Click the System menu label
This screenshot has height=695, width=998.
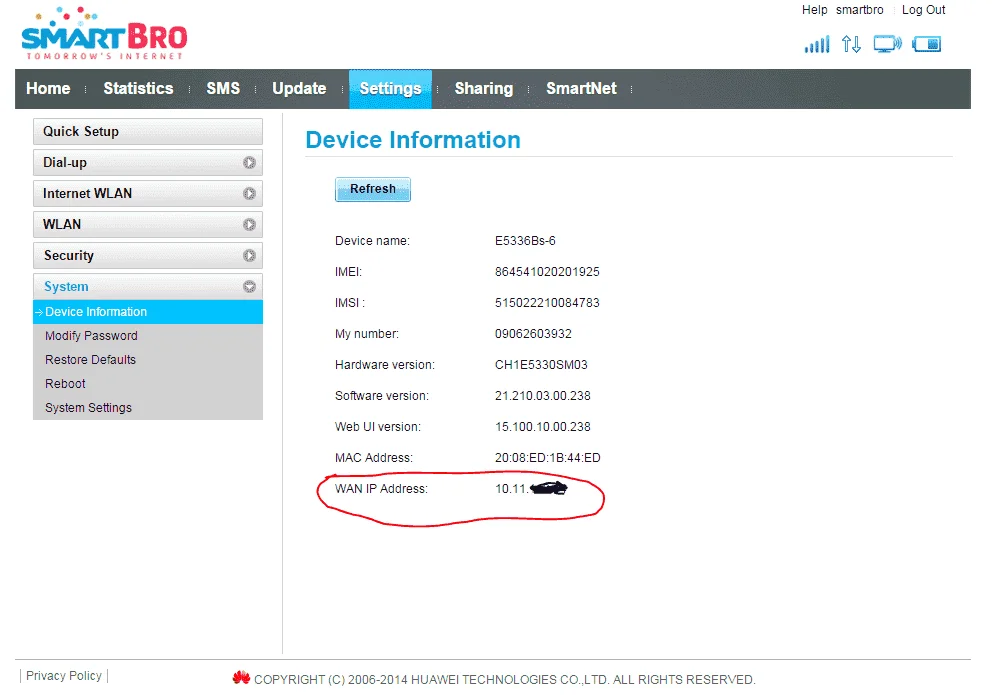[66, 287]
